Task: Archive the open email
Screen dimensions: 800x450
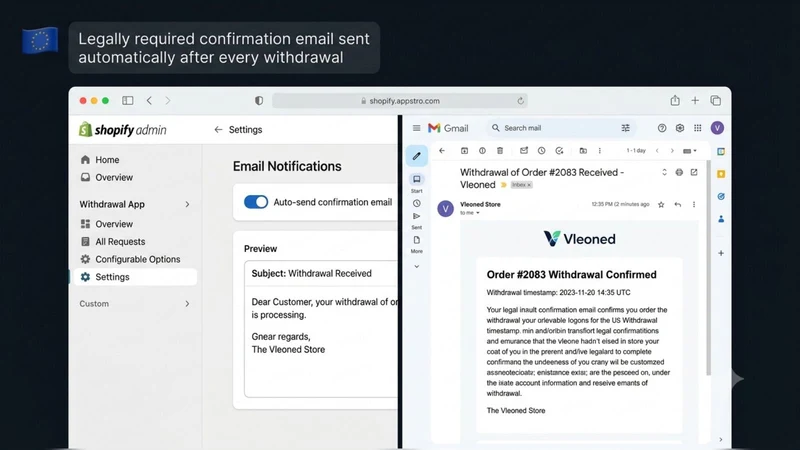Action: coord(464,151)
